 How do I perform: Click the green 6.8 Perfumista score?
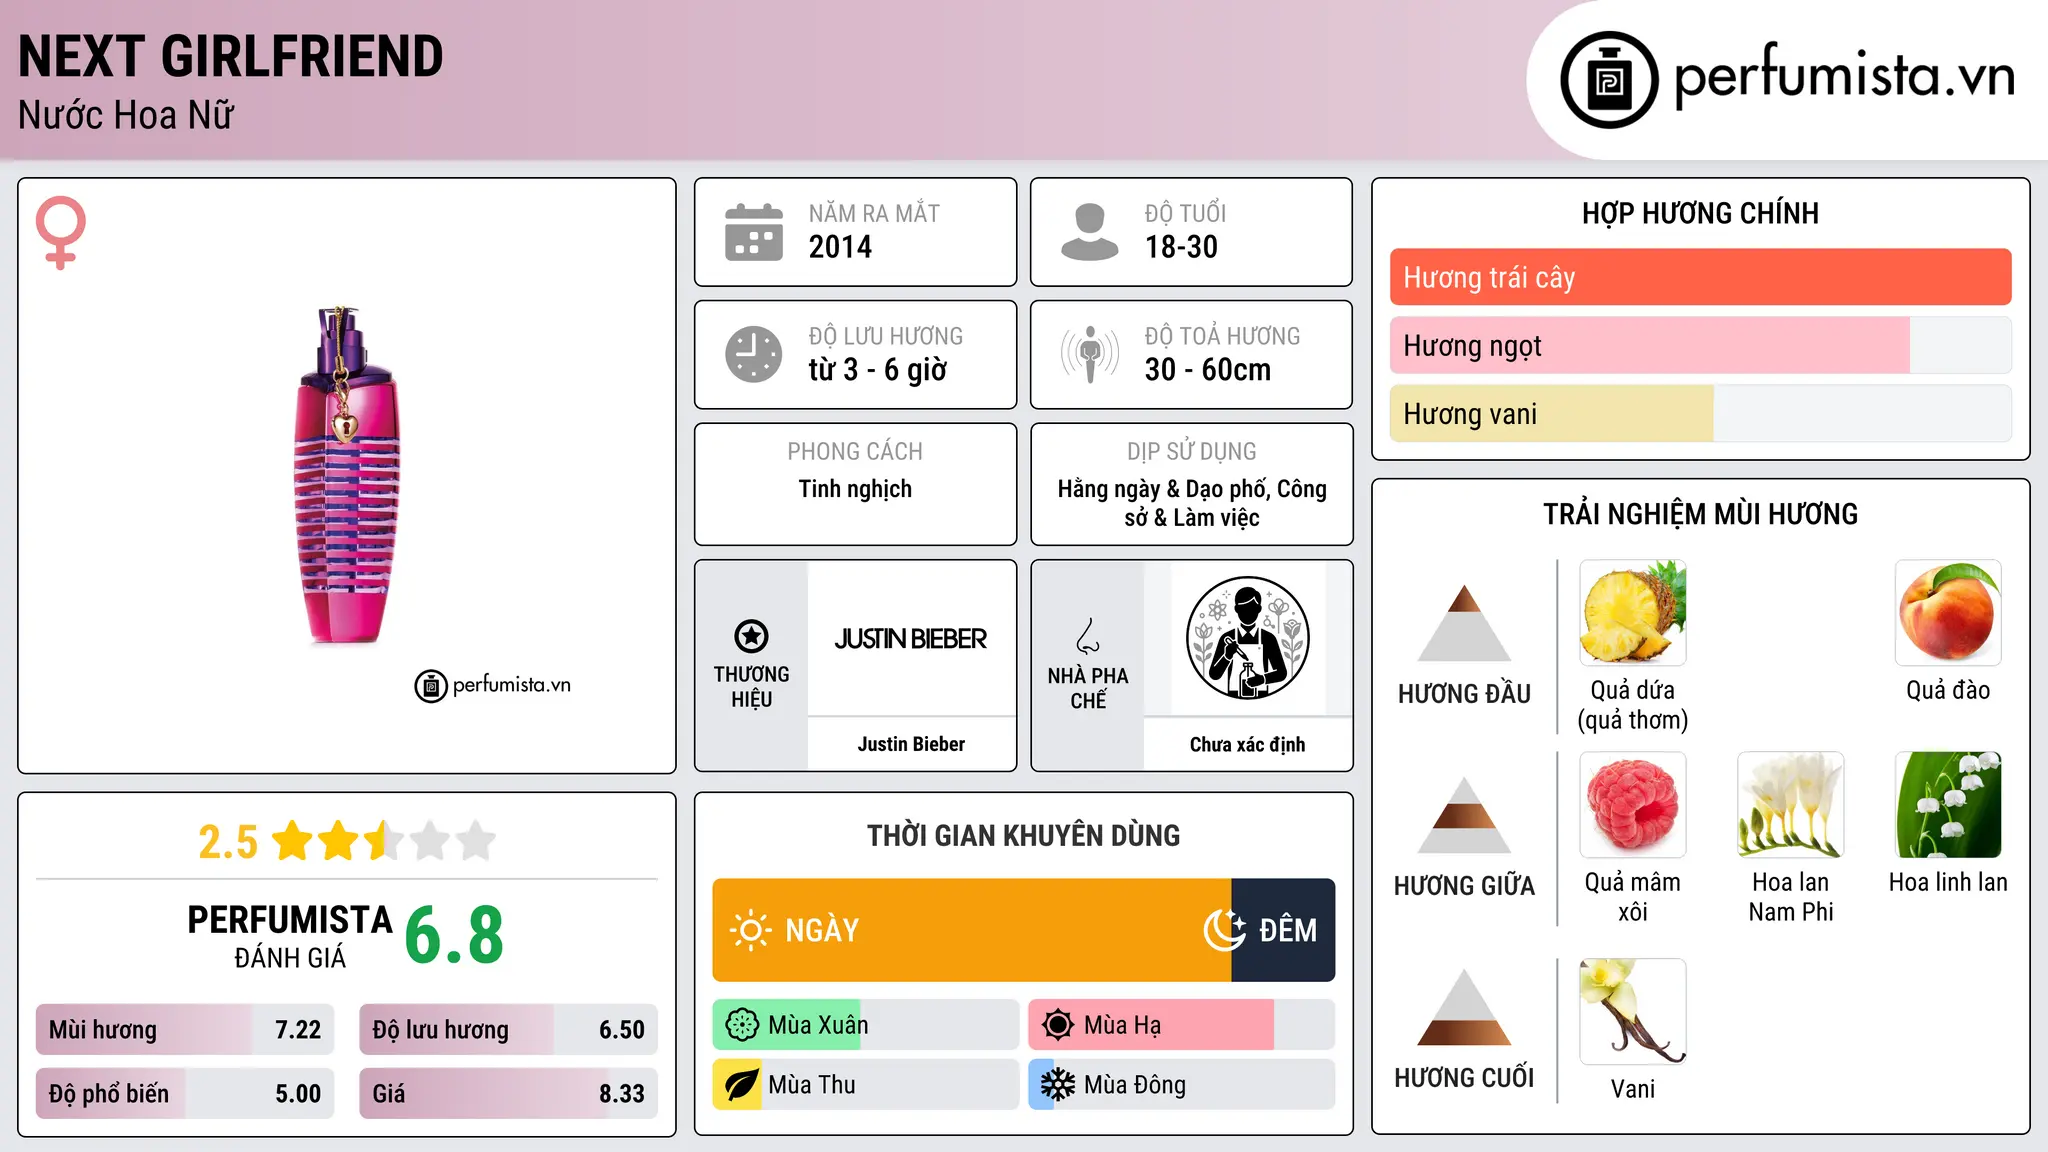(x=454, y=935)
